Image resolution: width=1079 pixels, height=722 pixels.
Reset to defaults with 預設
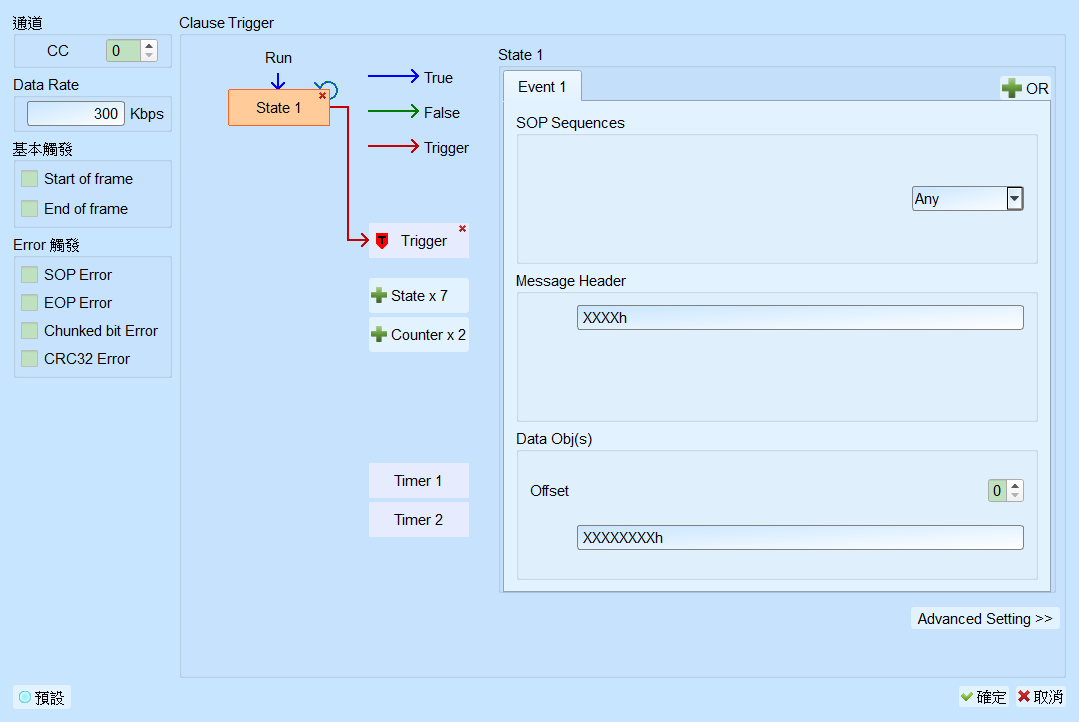point(42,698)
